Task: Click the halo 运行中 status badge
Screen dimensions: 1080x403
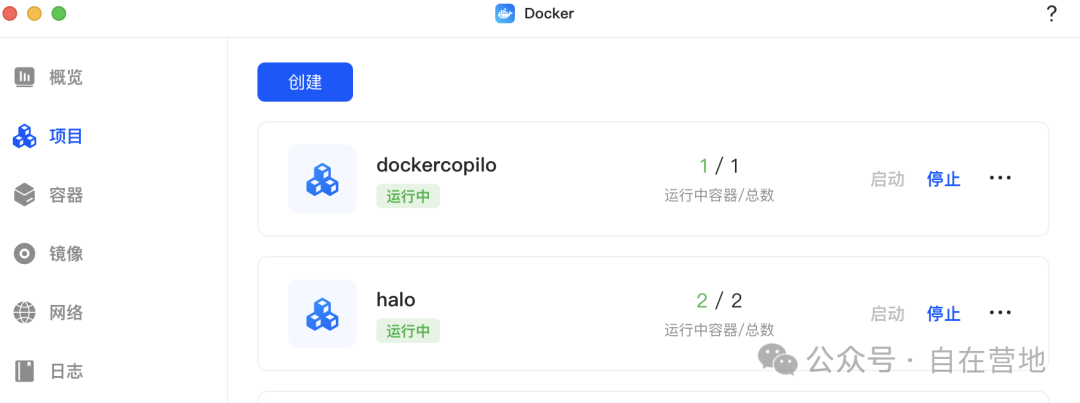Action: click(408, 331)
